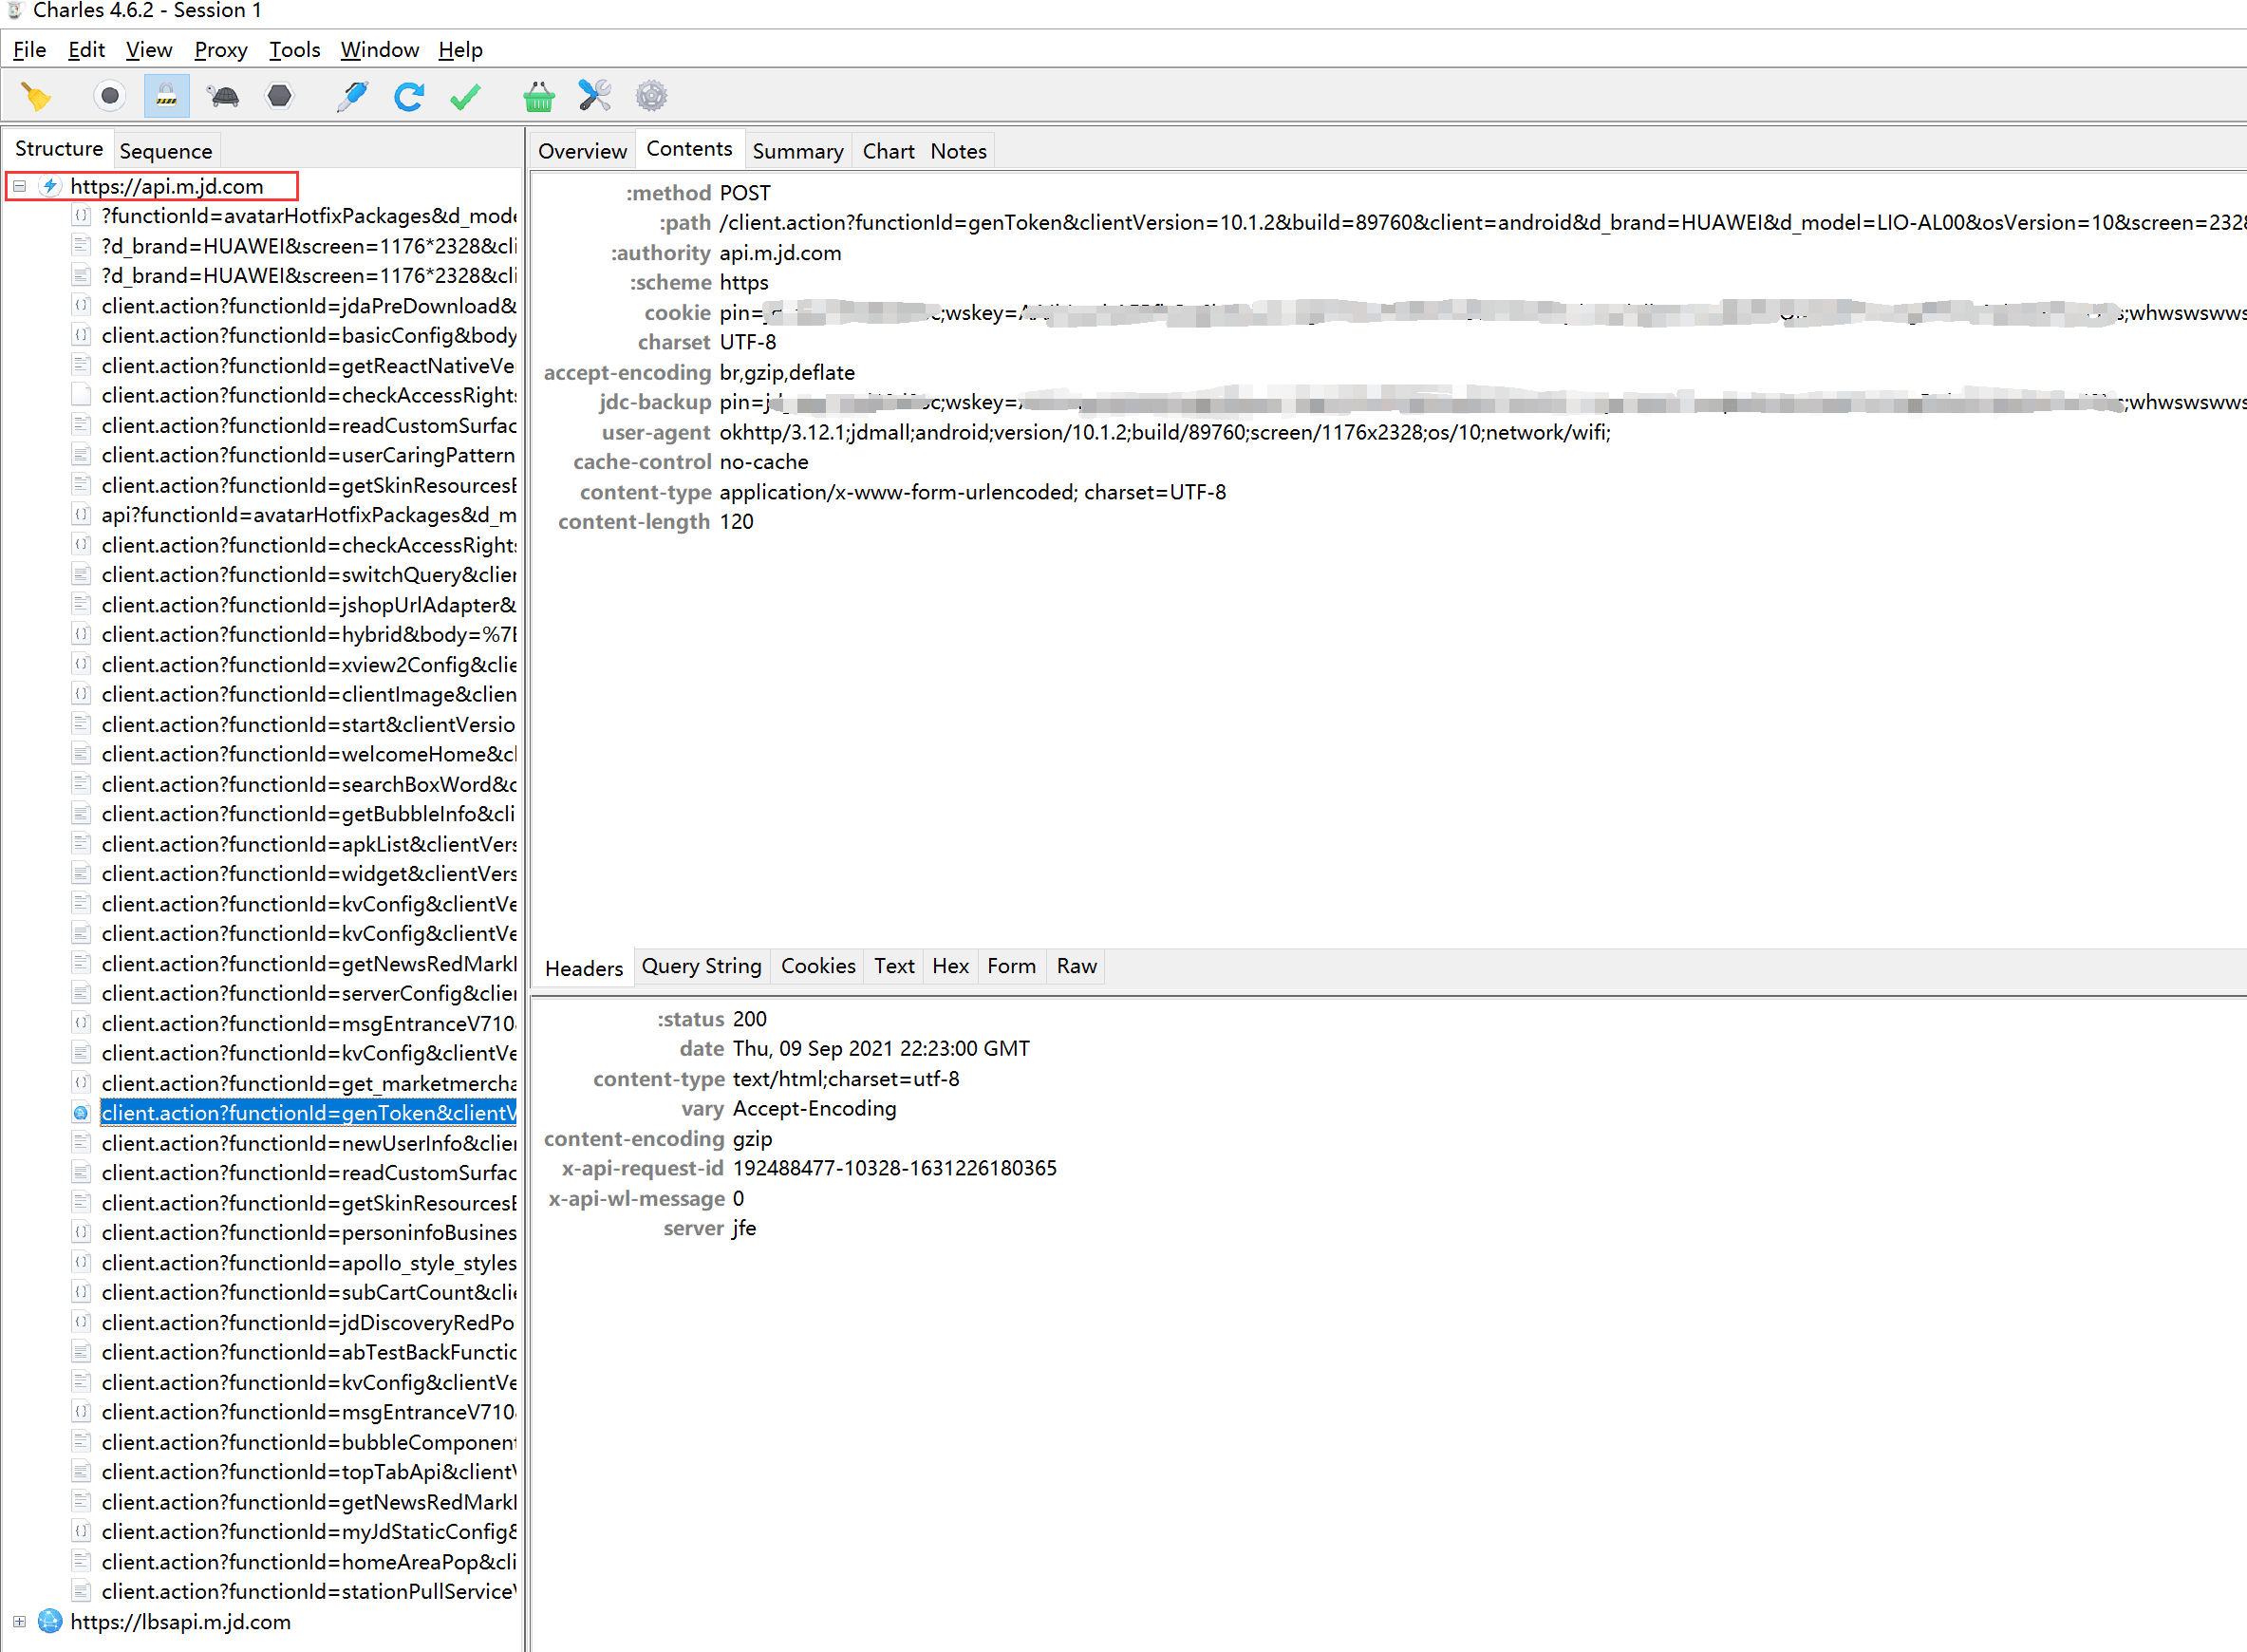Click the green basket Publish Gist icon
The width and height of the screenshot is (2247, 1652).
coord(538,96)
